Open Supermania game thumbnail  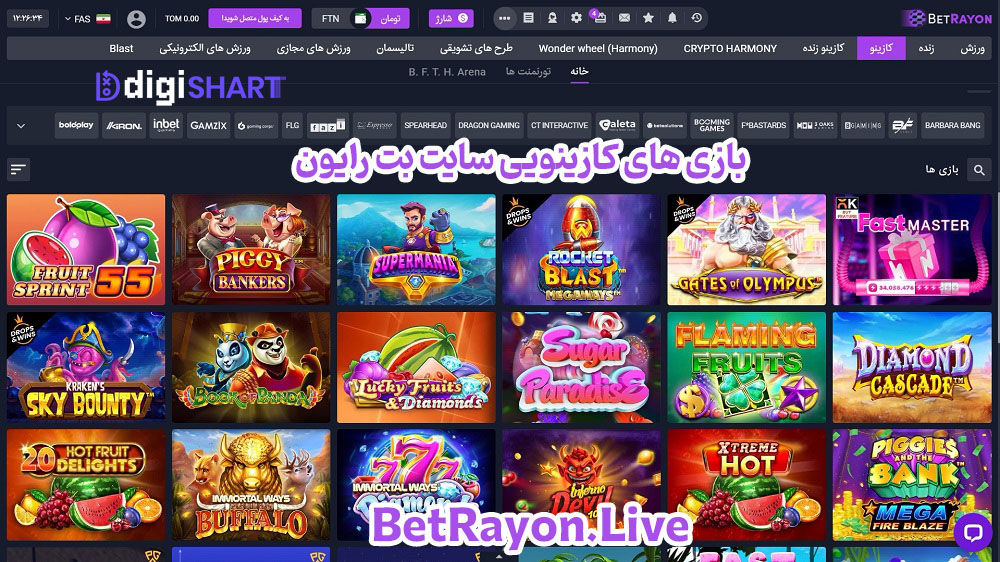[x=416, y=249]
